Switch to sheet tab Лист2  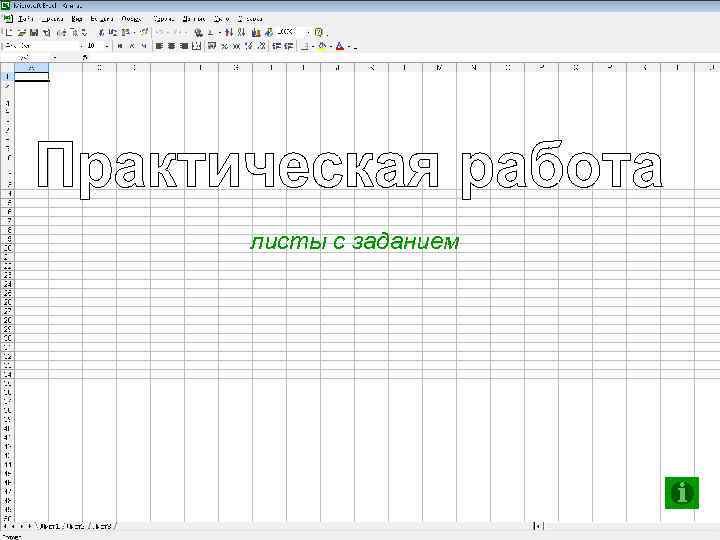(x=75, y=526)
